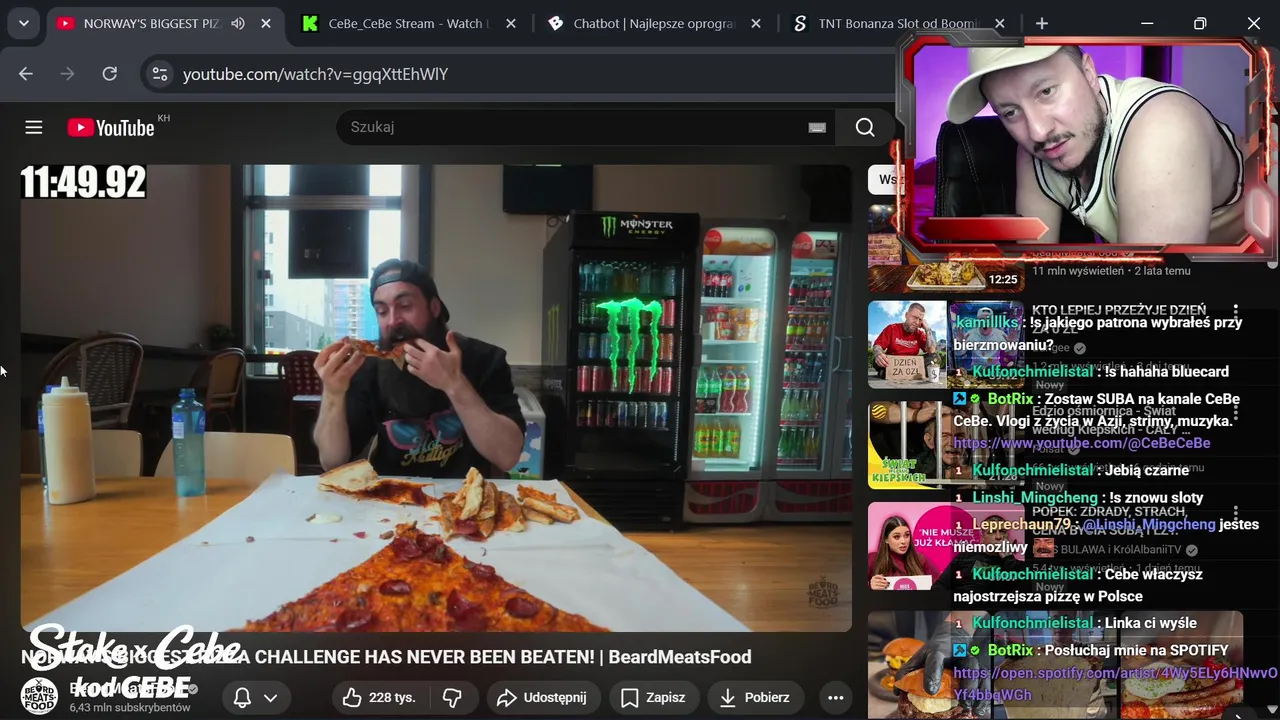Close the CeBe_CeBe Stream tab
Screen dimensions: 1280x720
[511, 23]
